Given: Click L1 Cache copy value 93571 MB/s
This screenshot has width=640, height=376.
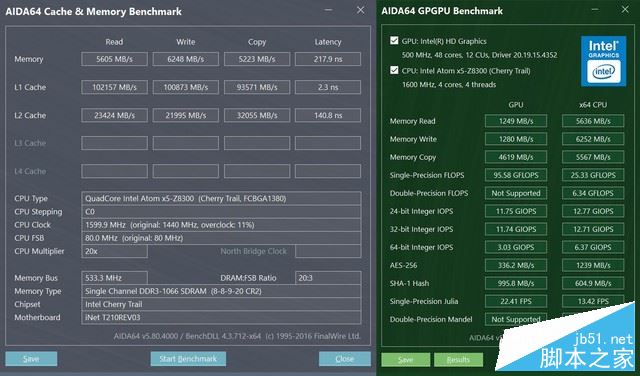Looking at the screenshot, I should (257, 87).
